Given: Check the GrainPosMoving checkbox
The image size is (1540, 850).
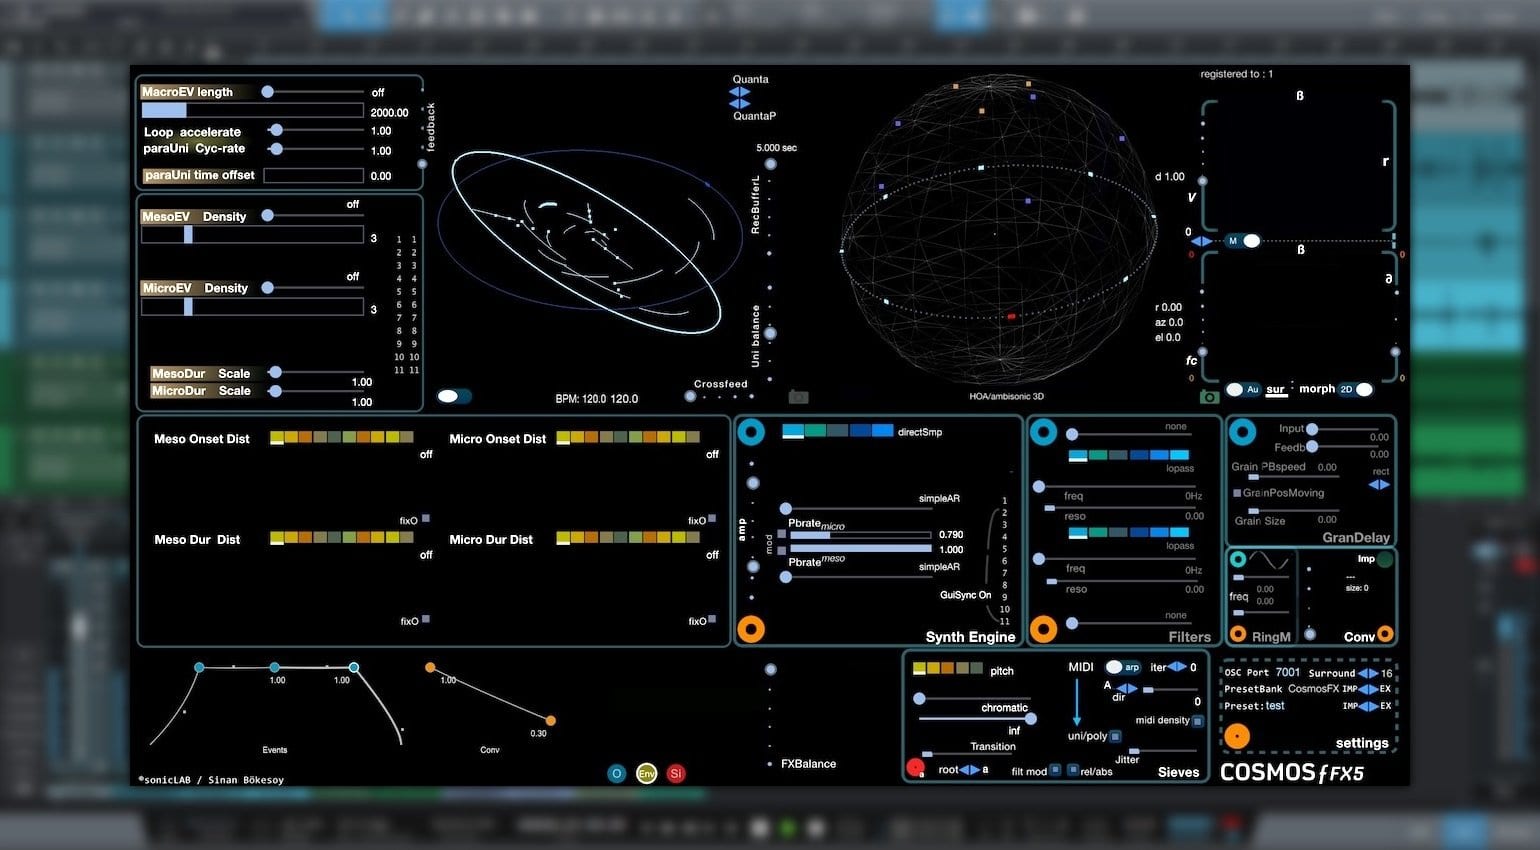Looking at the screenshot, I should [1237, 493].
